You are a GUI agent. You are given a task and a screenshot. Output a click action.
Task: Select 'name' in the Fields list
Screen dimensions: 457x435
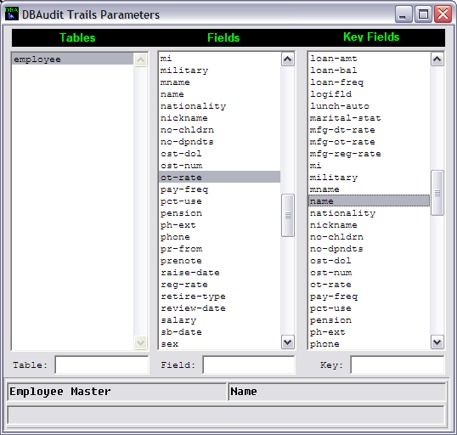click(x=220, y=94)
